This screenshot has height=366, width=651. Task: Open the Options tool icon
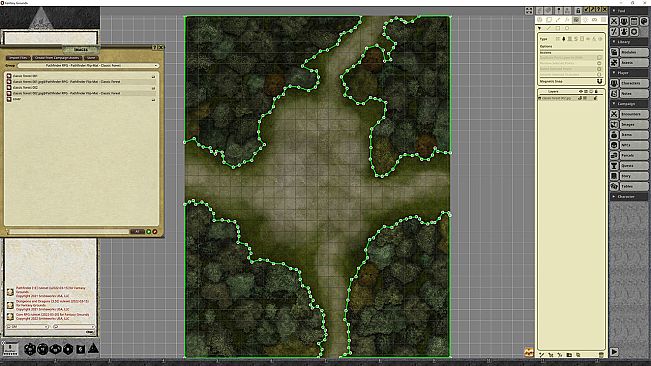(x=634, y=32)
